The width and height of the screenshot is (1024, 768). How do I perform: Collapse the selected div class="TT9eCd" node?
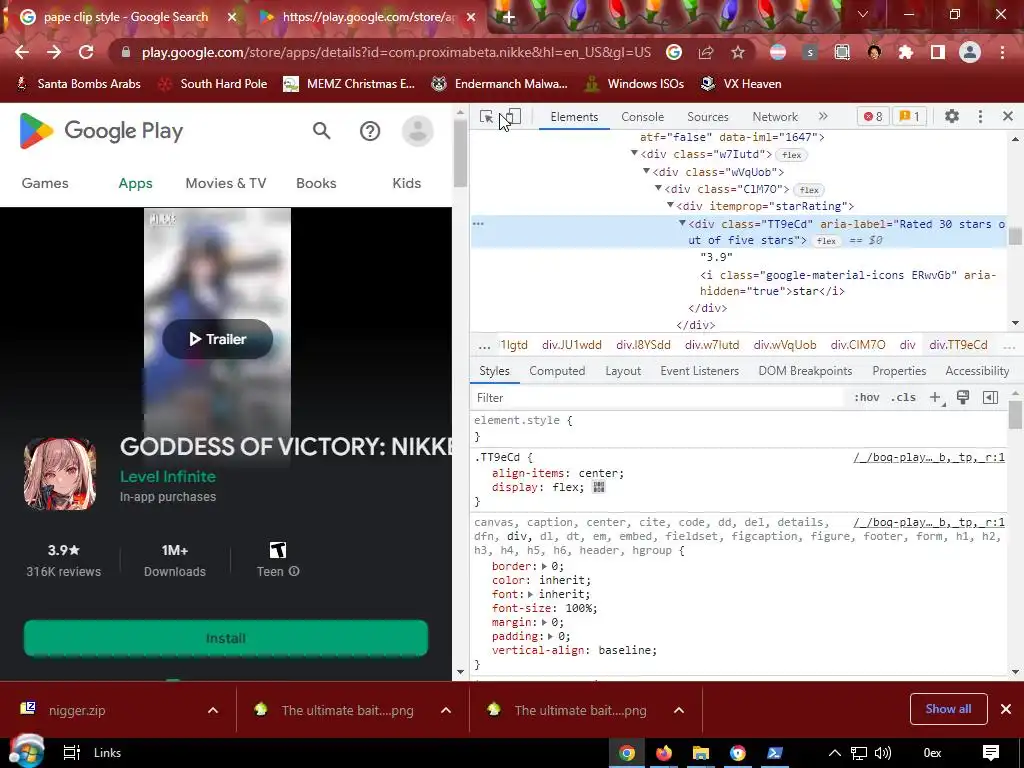pos(682,223)
